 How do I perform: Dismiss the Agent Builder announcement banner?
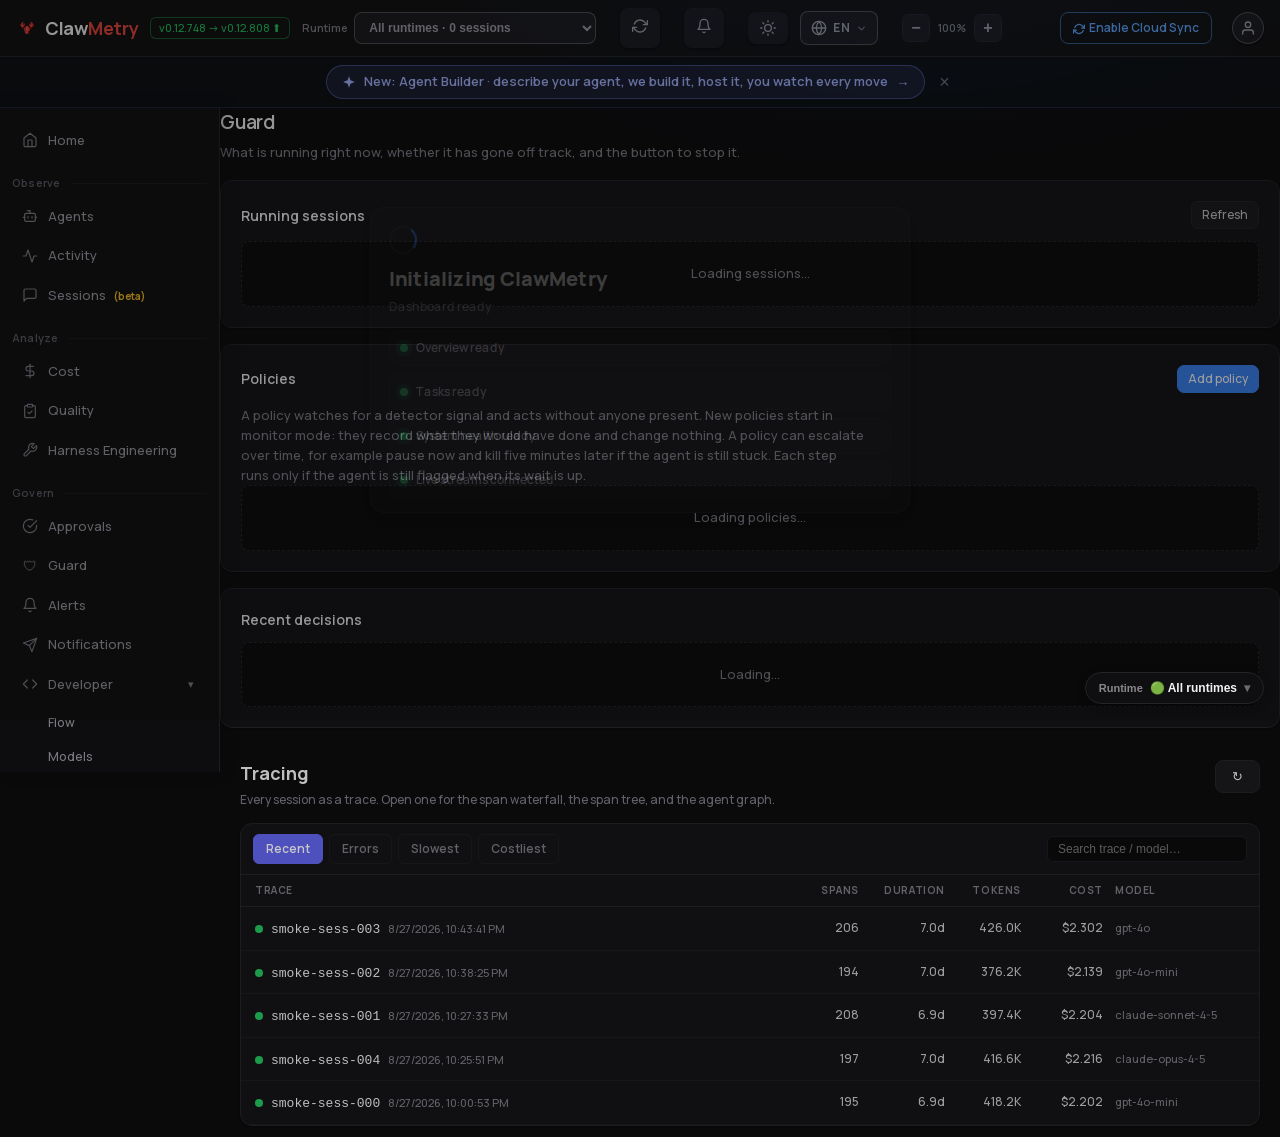(x=944, y=82)
